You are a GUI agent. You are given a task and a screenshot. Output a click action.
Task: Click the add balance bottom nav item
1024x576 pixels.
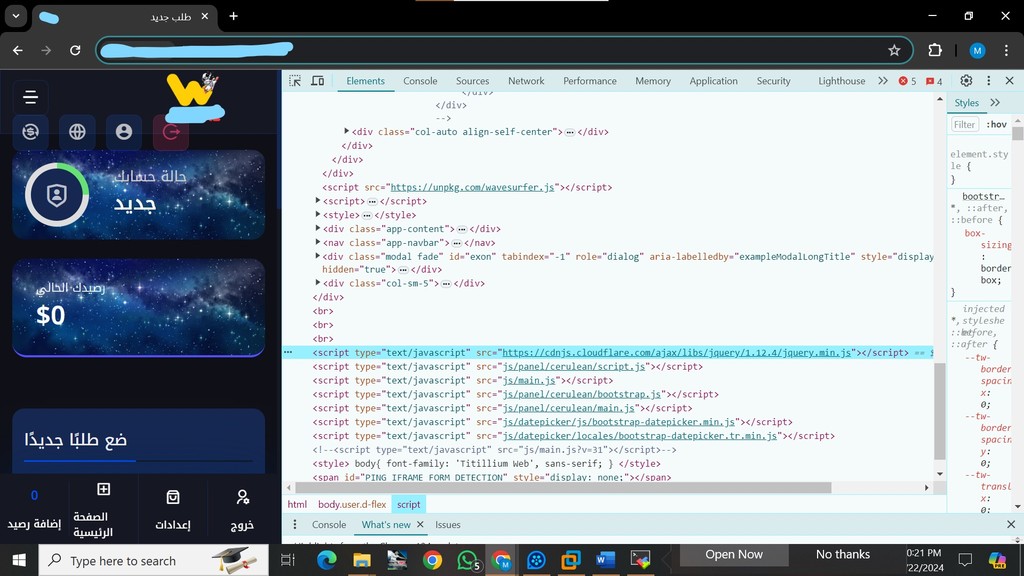pyautogui.click(x=35, y=510)
